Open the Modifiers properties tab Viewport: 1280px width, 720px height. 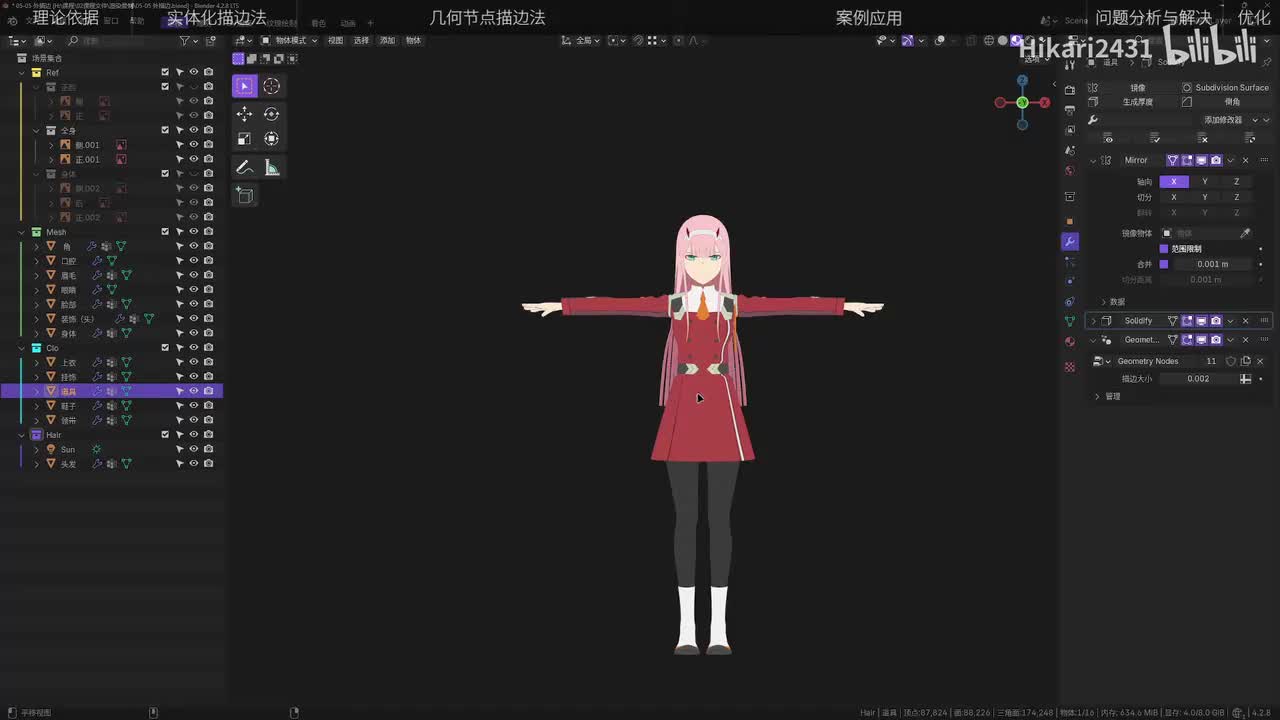click(x=1070, y=241)
